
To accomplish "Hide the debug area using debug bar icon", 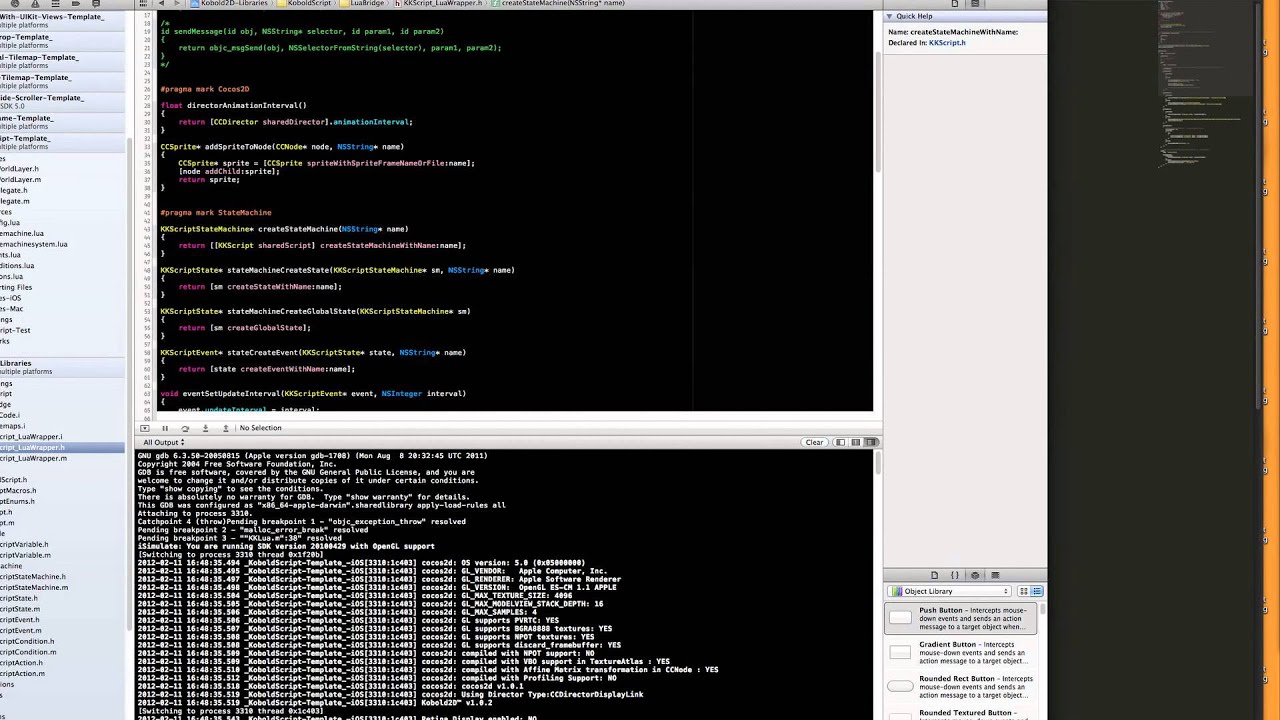I will point(145,428).
